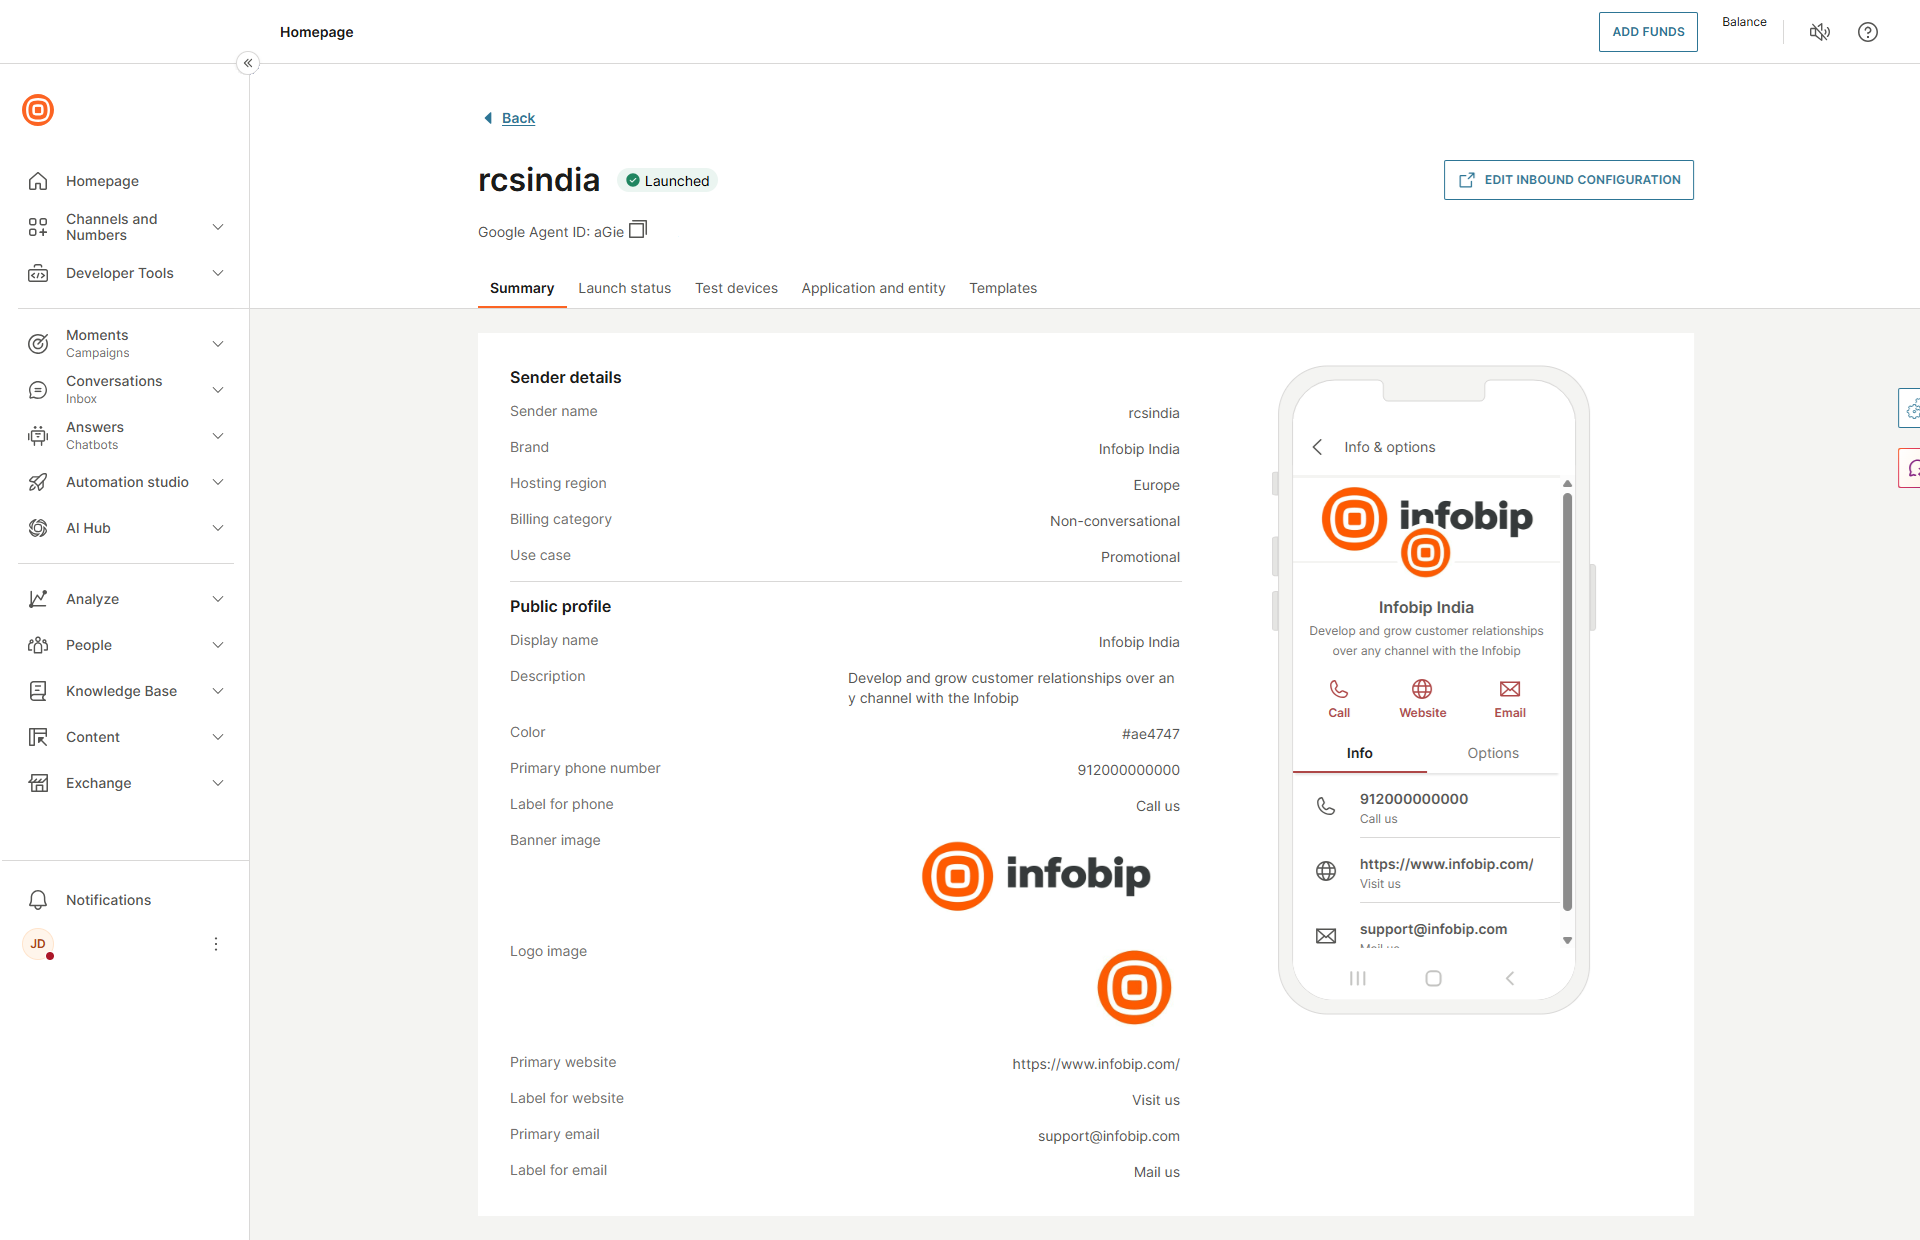Copy the Google Agent ID icon
The width and height of the screenshot is (1920, 1240).
pos(637,230)
